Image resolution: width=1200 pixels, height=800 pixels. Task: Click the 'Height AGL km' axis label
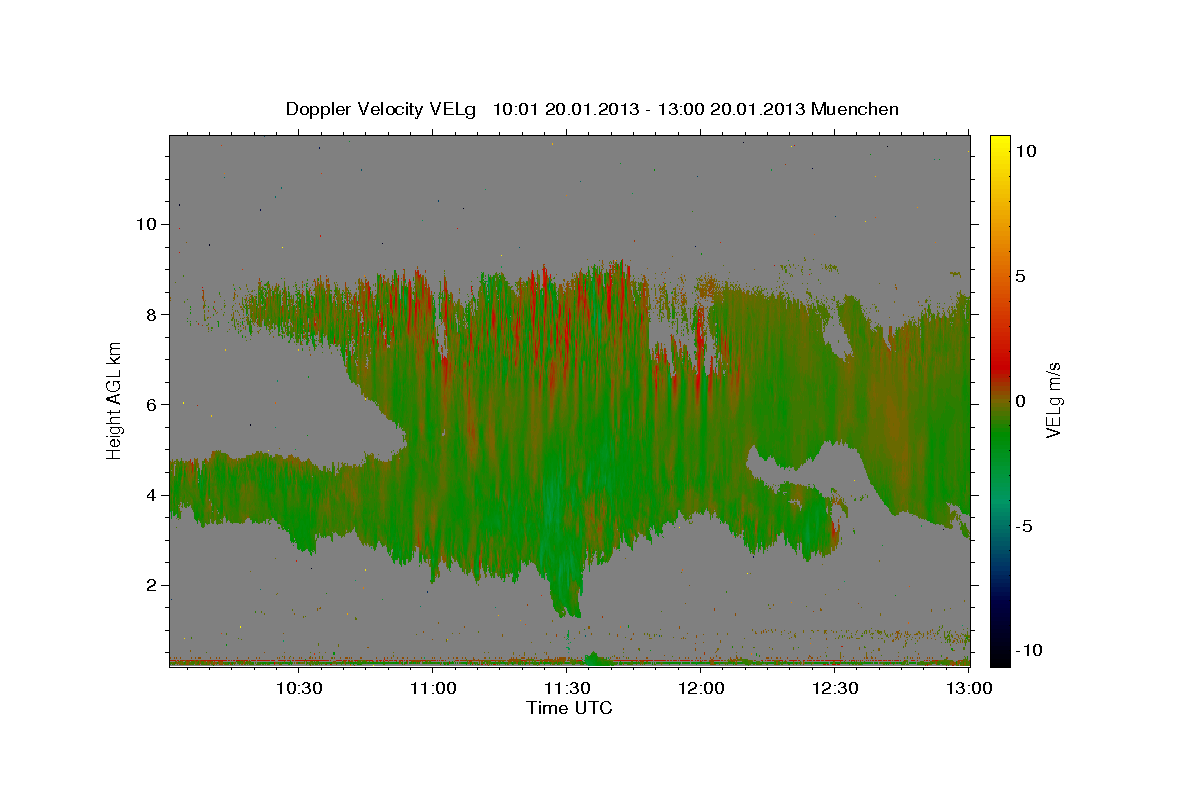click(115, 401)
